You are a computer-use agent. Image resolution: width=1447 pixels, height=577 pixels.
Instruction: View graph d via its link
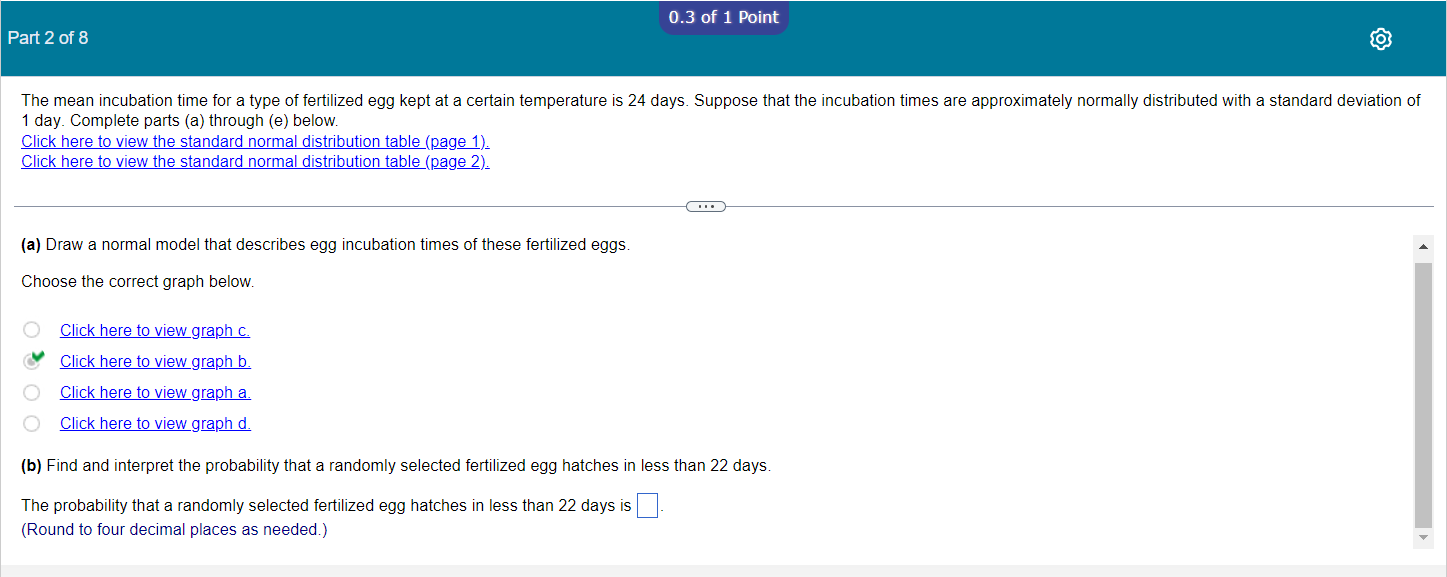point(154,423)
